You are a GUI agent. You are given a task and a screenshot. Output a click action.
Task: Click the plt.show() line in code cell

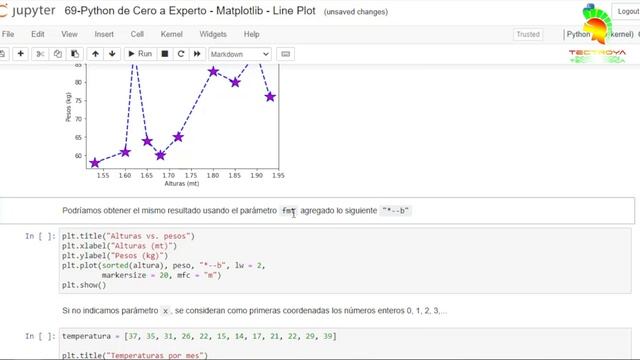[84, 285]
